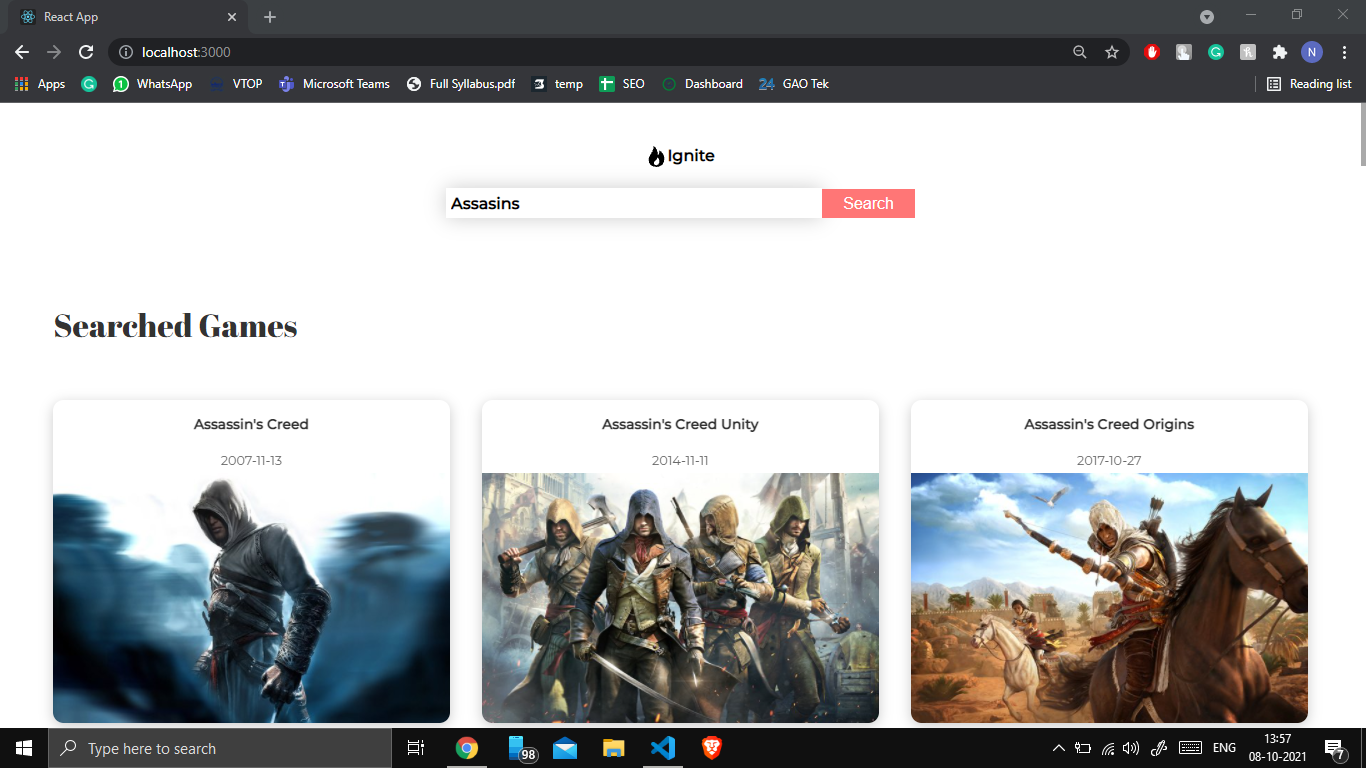
Task: Go back using the browser back arrow
Action: (22, 52)
